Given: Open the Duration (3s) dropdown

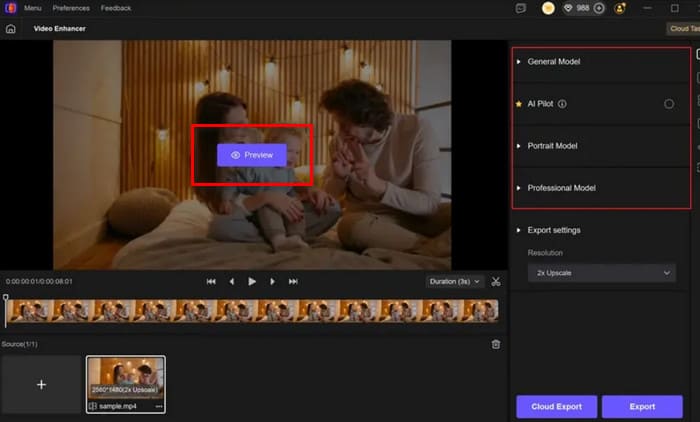Looking at the screenshot, I should coord(456,282).
